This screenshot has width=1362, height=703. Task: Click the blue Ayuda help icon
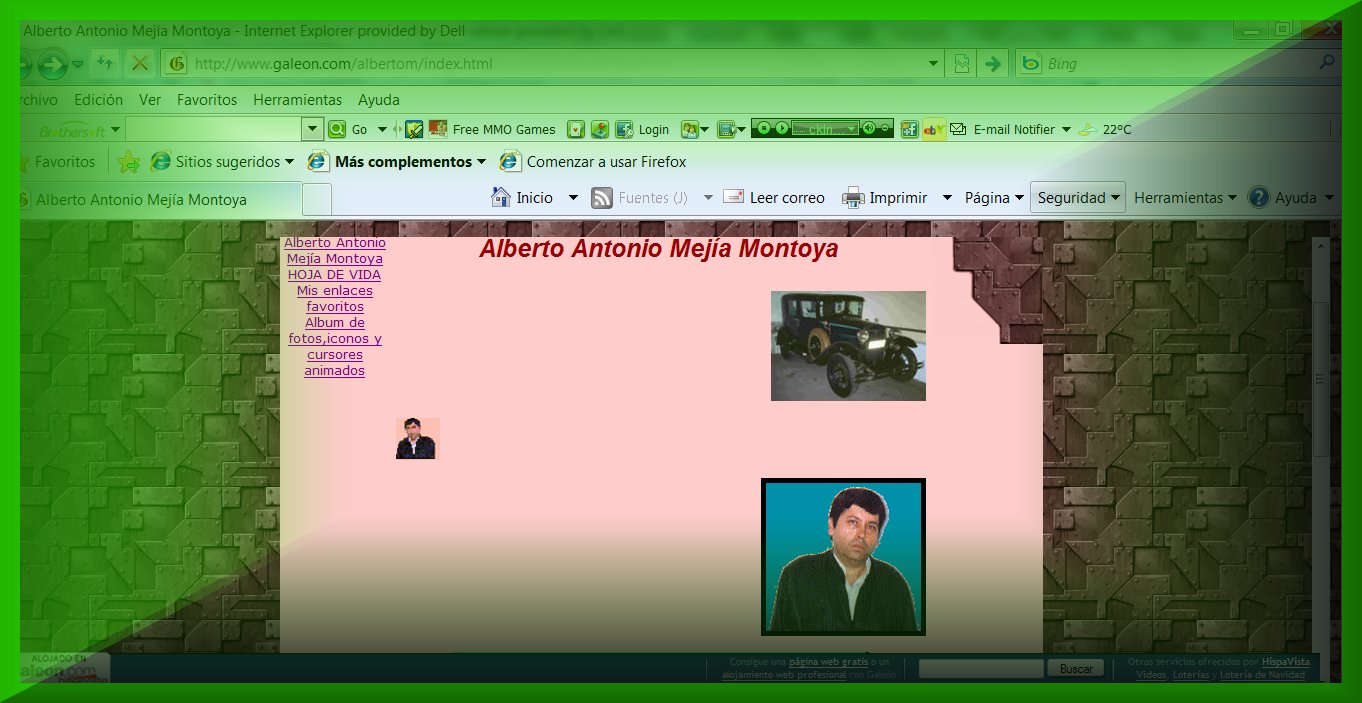[1259, 198]
